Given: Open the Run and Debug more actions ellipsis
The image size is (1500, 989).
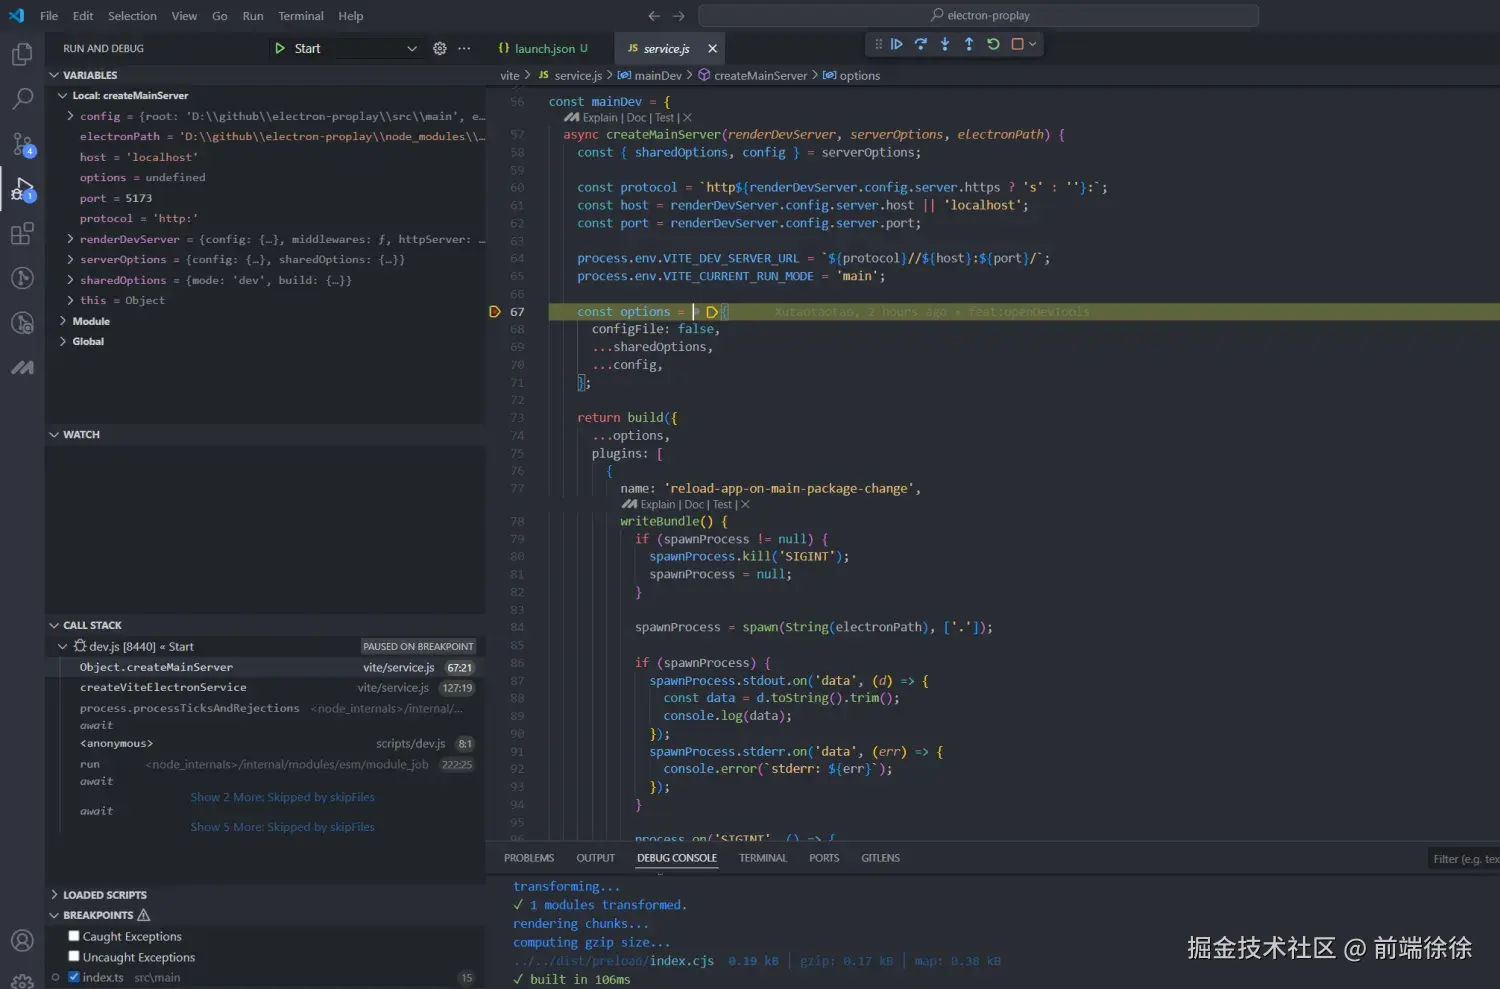Looking at the screenshot, I should pyautogui.click(x=464, y=48).
